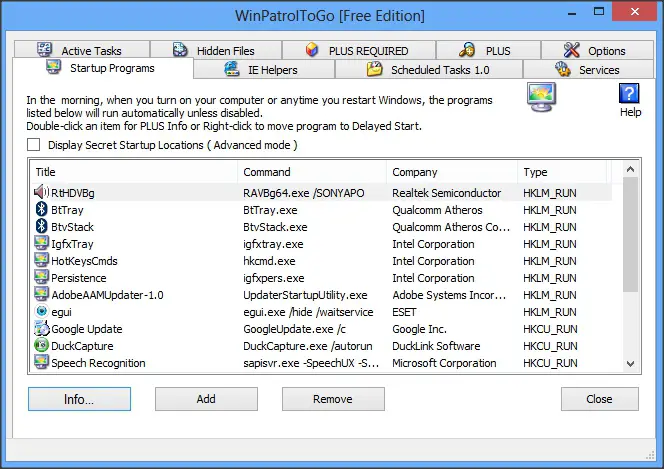Viewport: 664px width, 469px height.
Task: Click the IgfxTray row icon
Action: coord(42,243)
